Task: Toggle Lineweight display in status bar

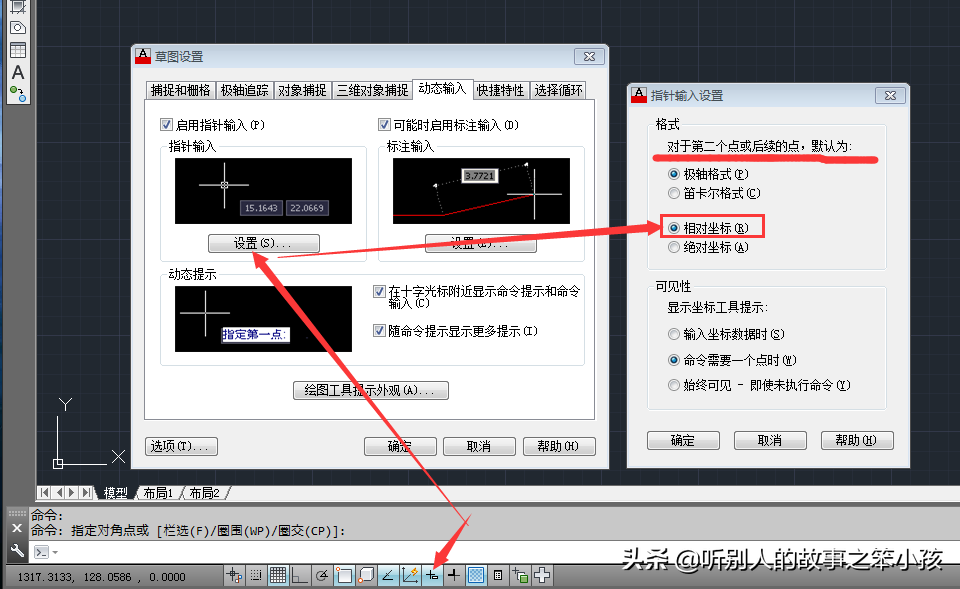Action: (454, 575)
